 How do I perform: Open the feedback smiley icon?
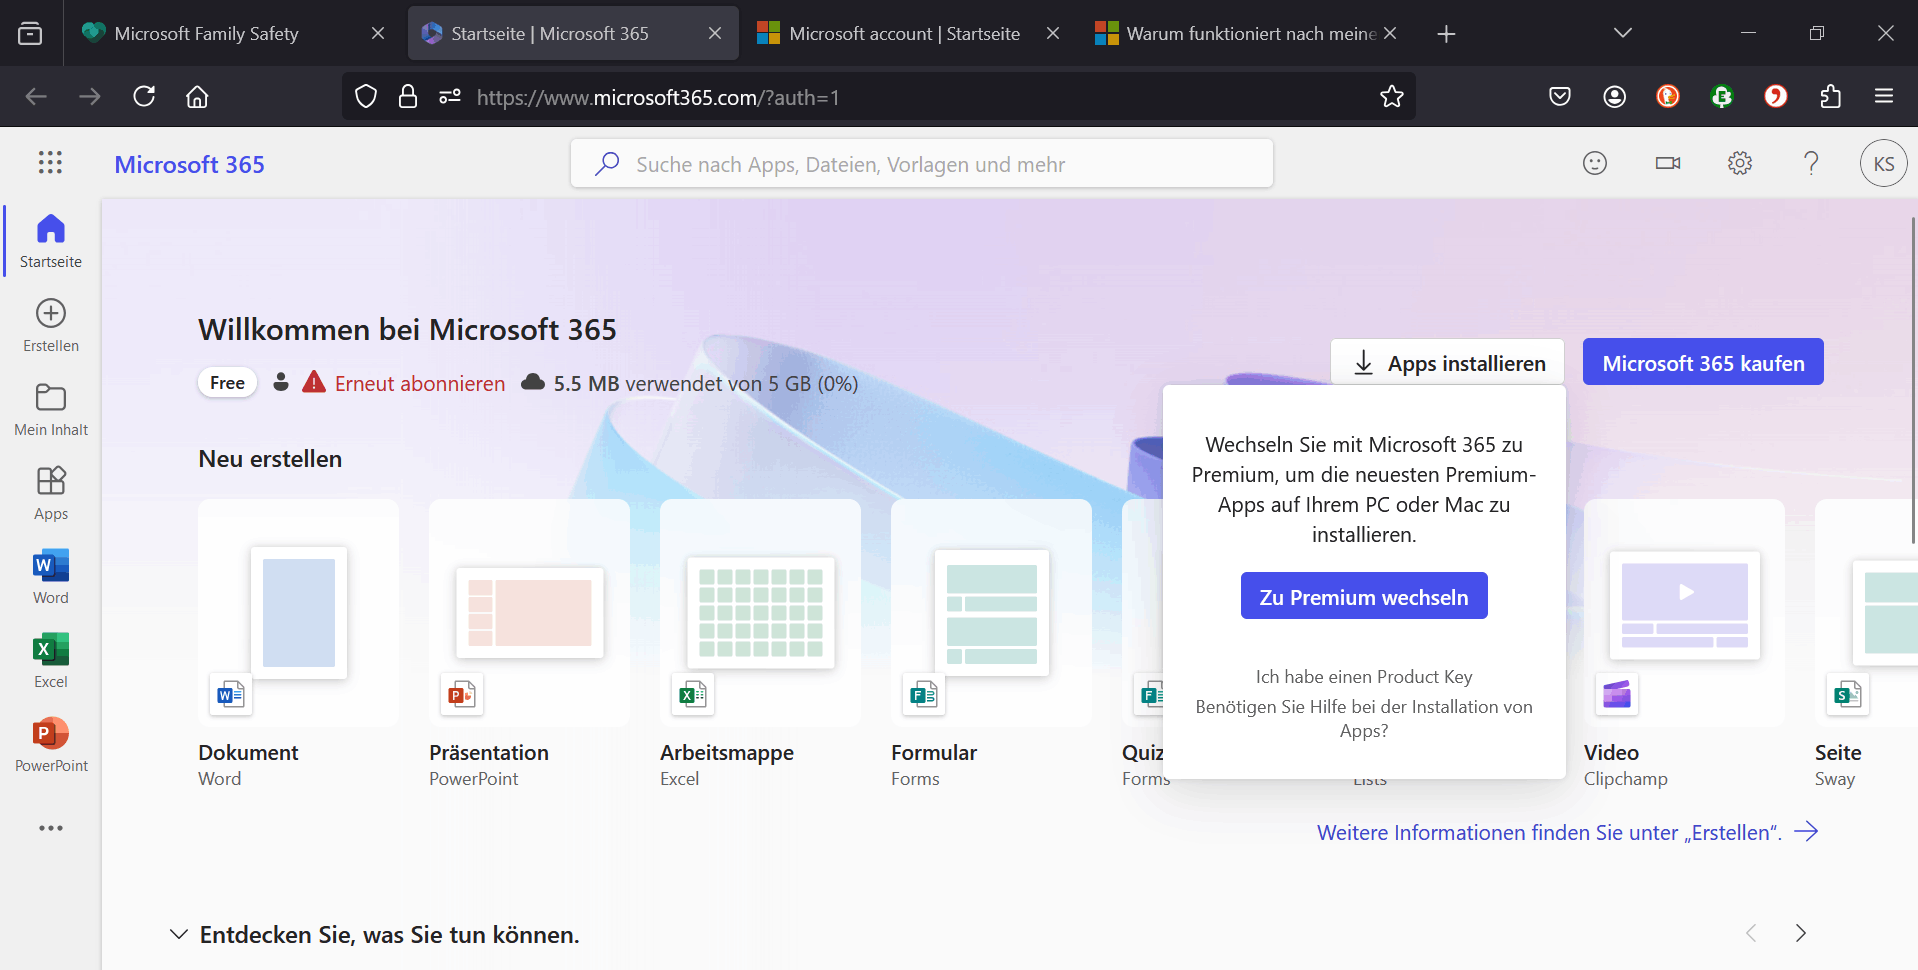click(x=1595, y=163)
